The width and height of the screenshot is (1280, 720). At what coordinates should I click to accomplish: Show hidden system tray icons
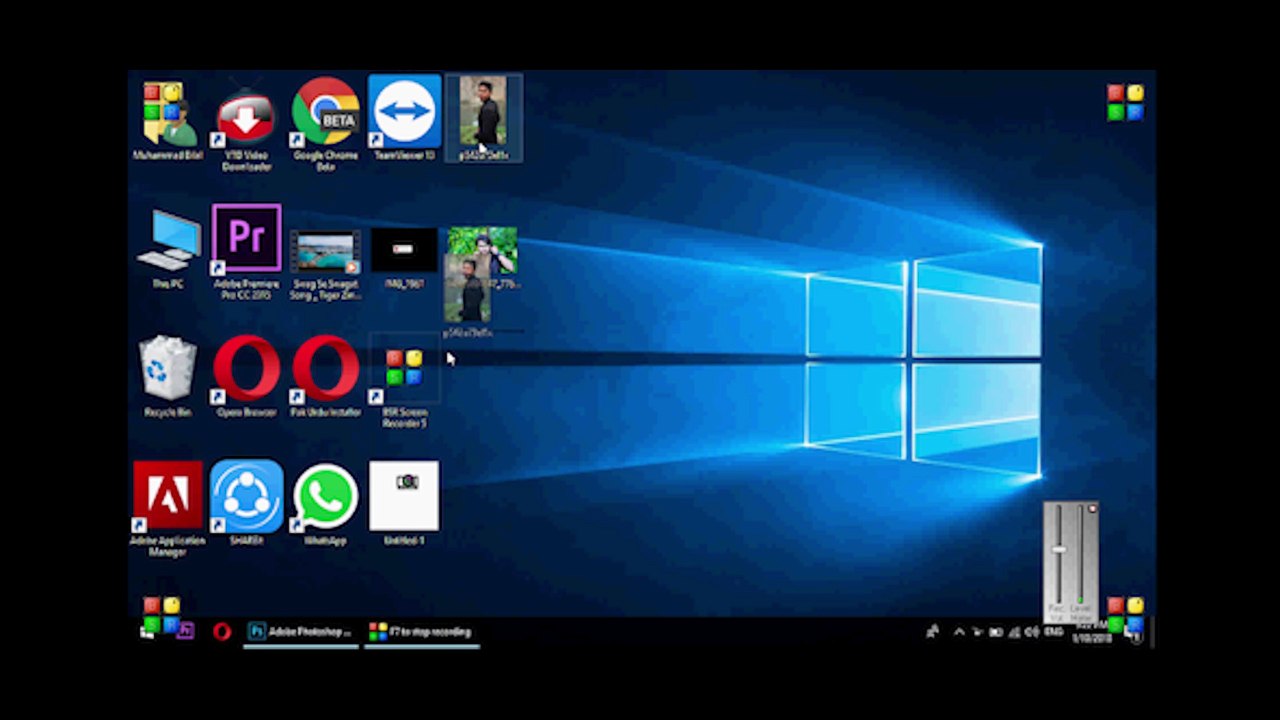click(958, 632)
